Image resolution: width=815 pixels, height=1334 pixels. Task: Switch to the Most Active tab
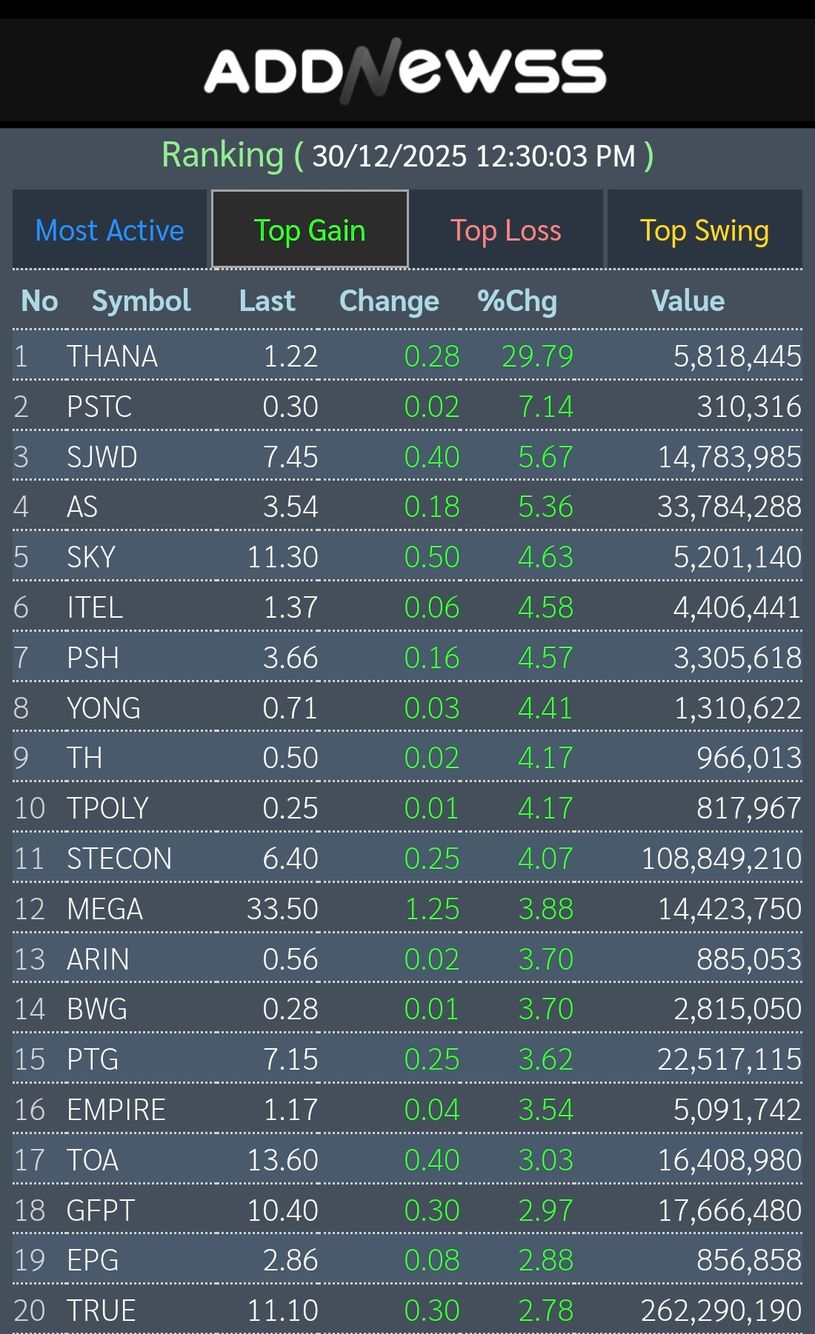click(x=110, y=230)
